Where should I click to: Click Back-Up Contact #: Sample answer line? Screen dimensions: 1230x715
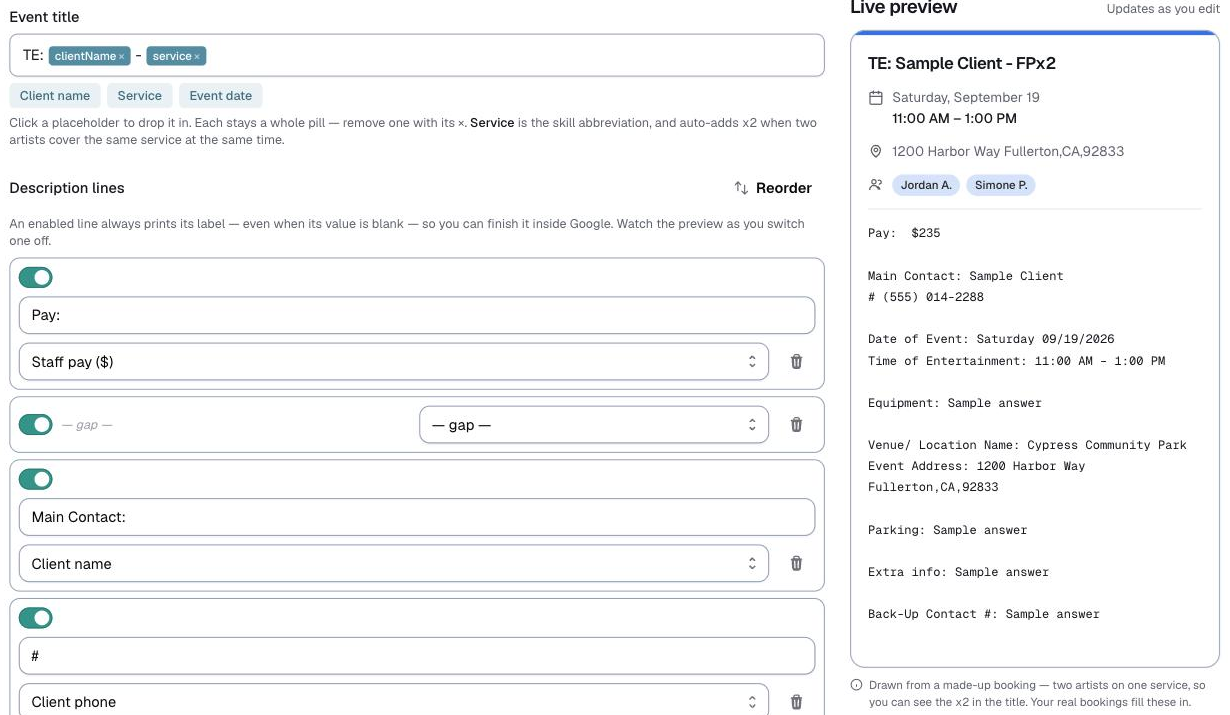click(x=984, y=614)
